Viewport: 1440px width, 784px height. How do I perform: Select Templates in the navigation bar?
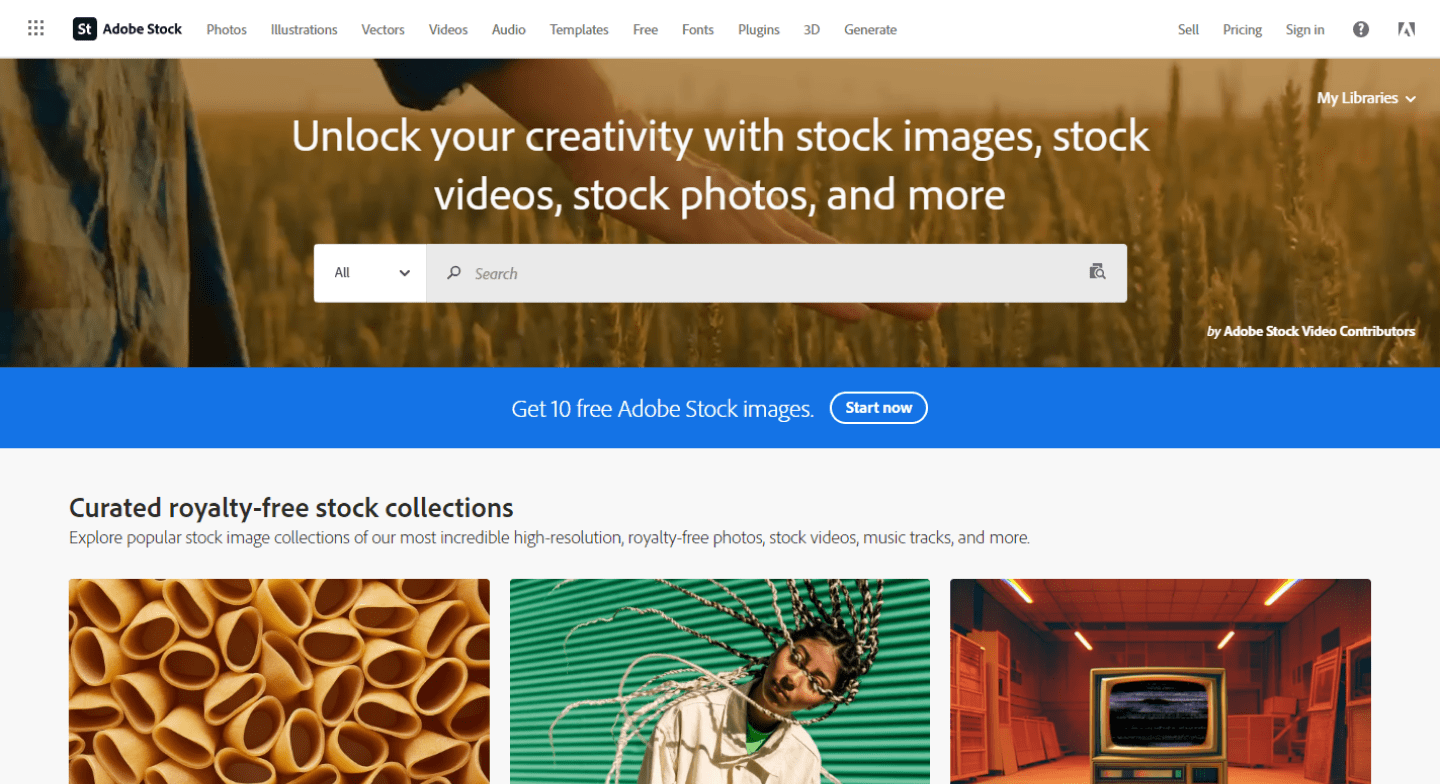[x=579, y=29]
